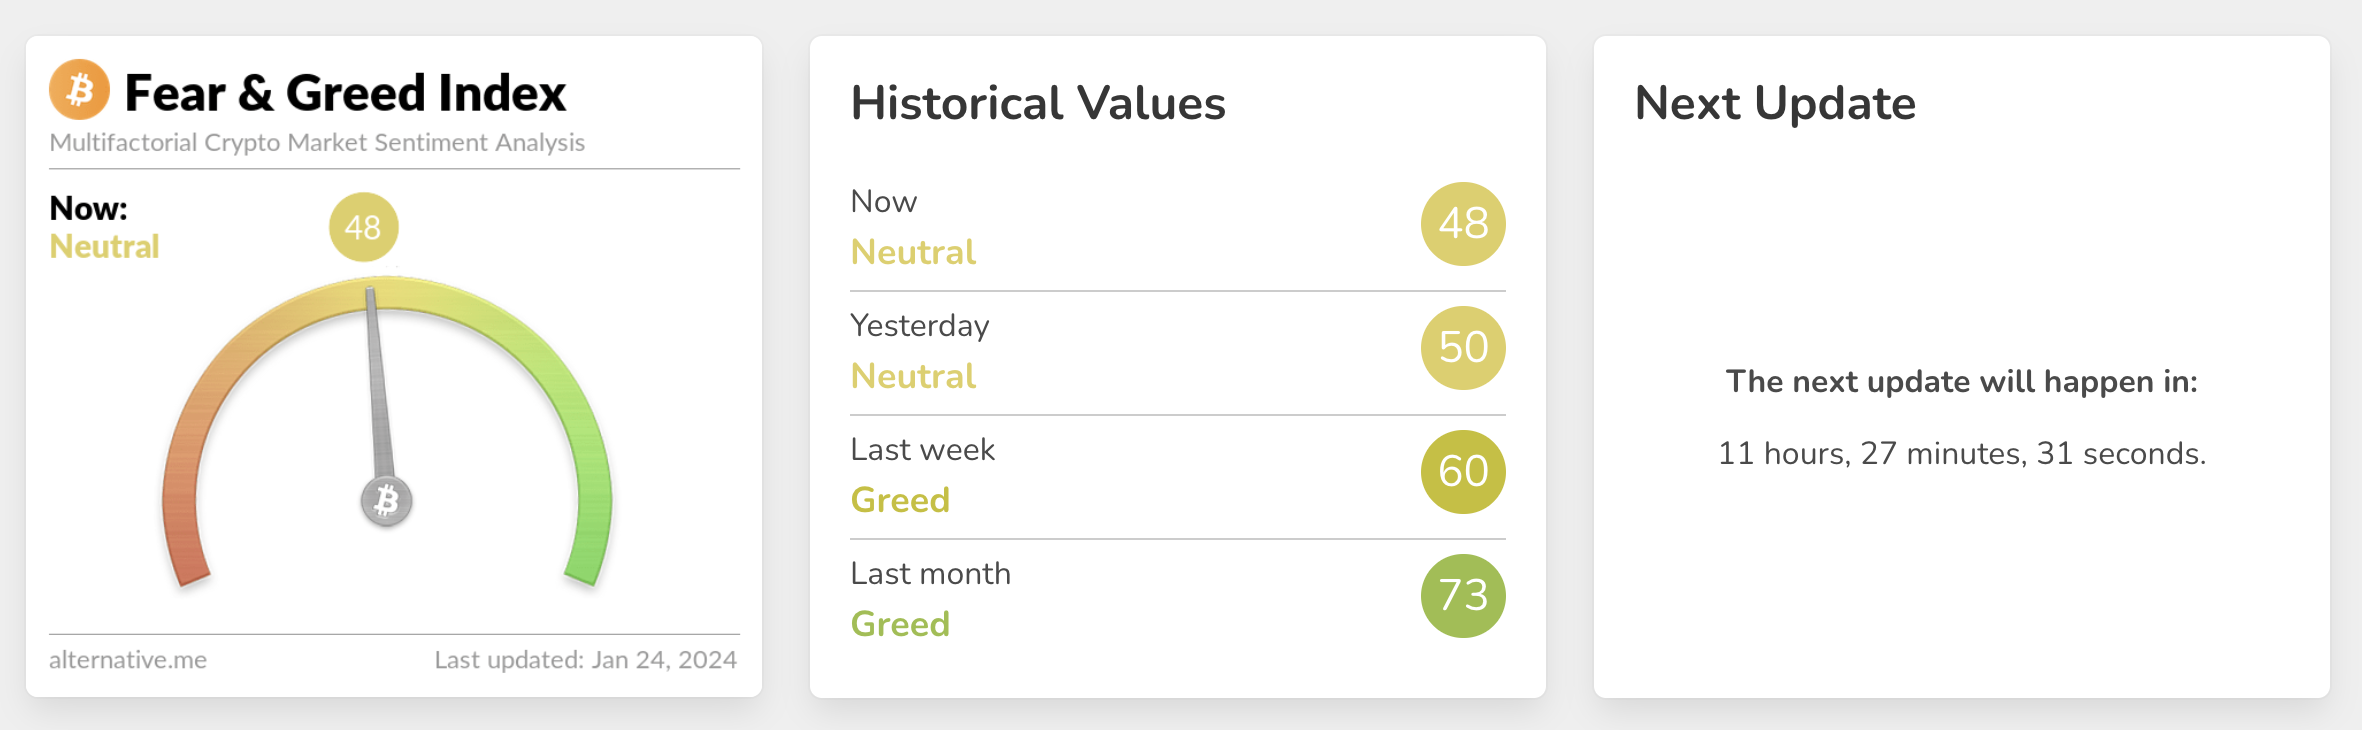This screenshot has width=2362, height=730.
Task: Toggle the Now Neutral sentiment label
Action: pyautogui.click(x=913, y=252)
